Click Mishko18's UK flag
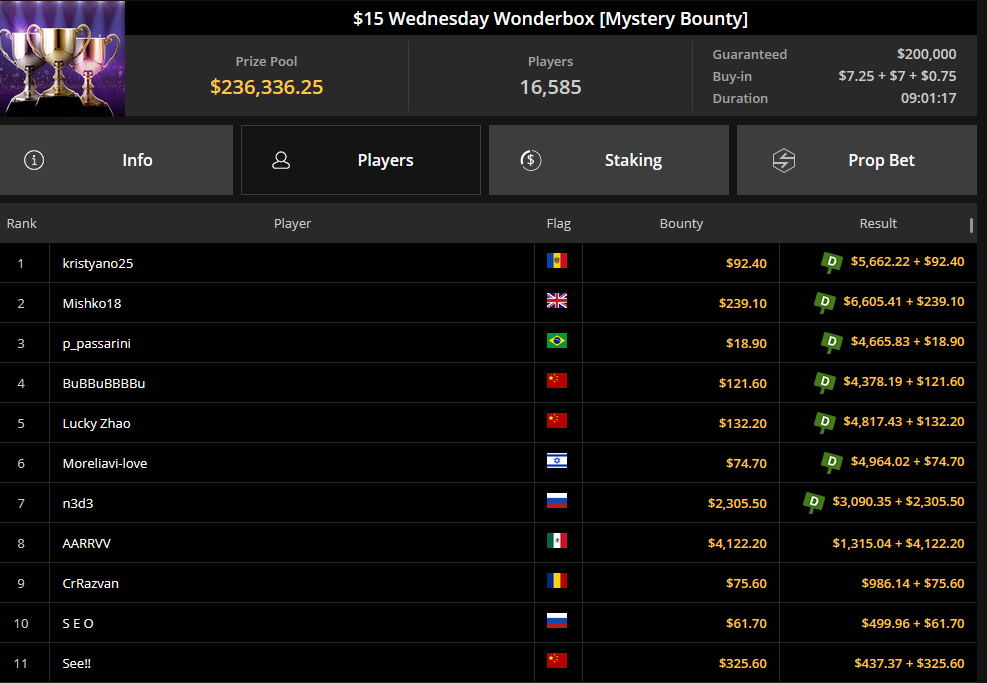Screen dimensions: 987x683 556,300
